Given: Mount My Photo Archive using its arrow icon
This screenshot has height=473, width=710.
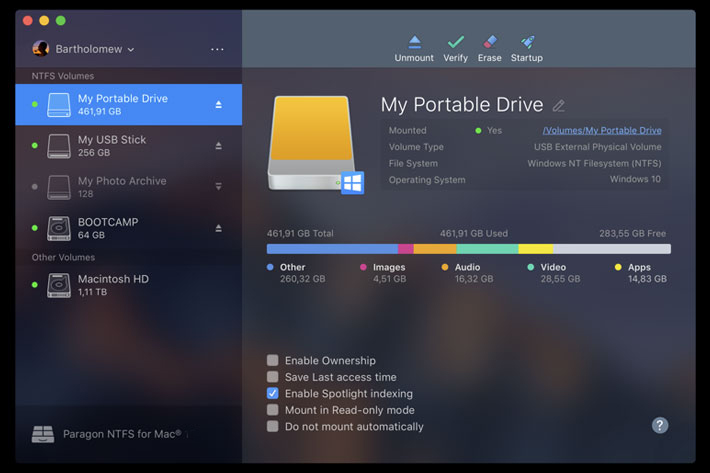Looking at the screenshot, I should 218,186.
